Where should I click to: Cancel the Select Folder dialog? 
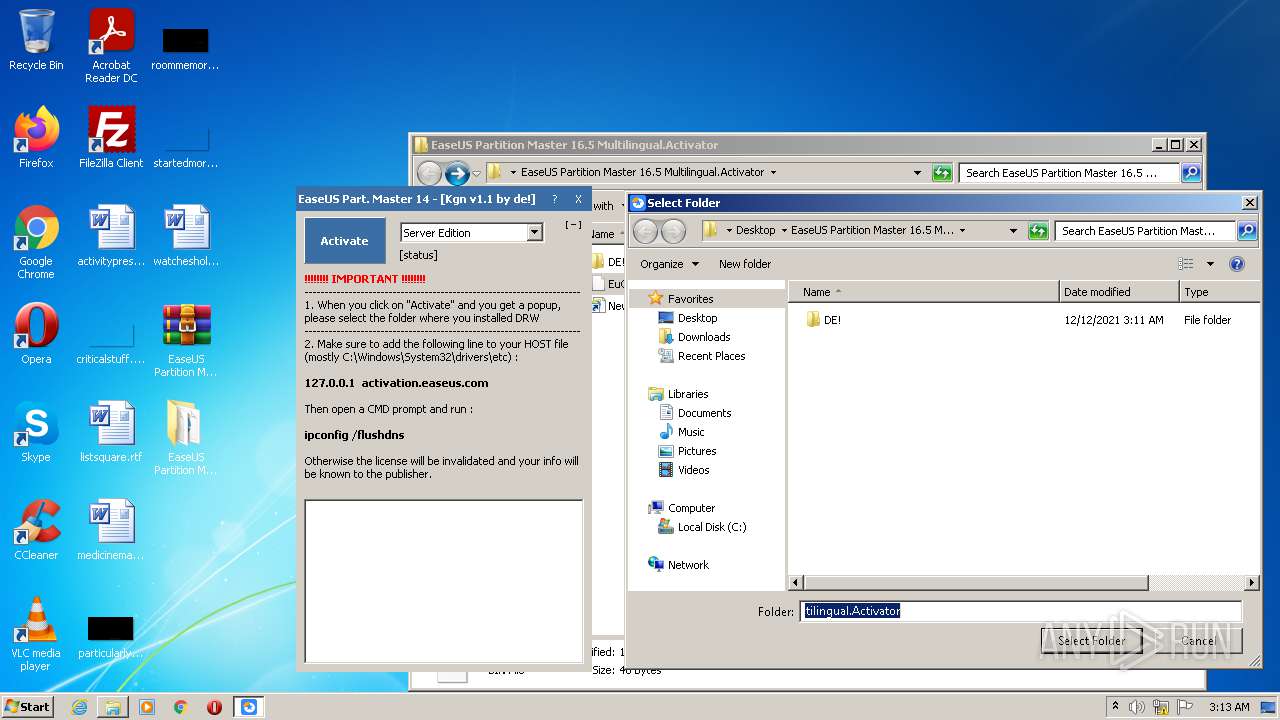pos(1198,641)
